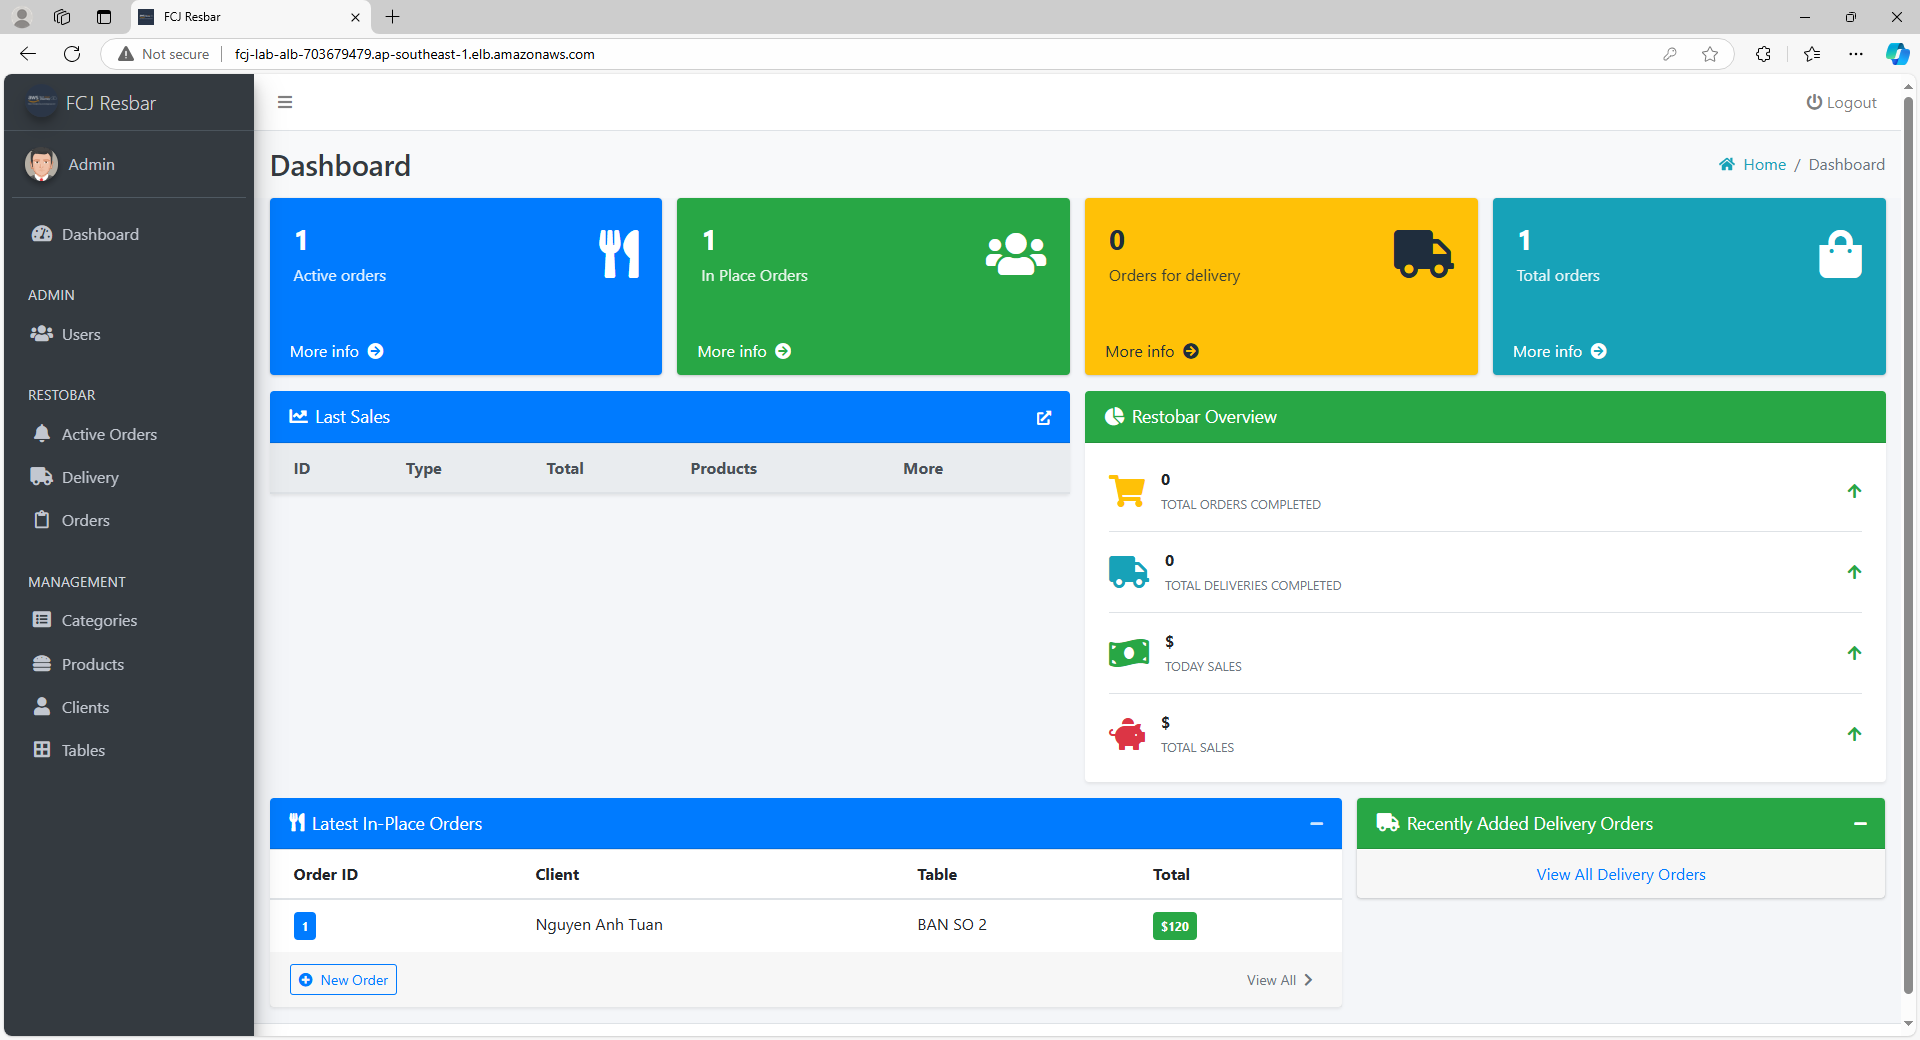This screenshot has width=1920, height=1040.
Task: Open browser favorites list icon
Action: 1812,54
